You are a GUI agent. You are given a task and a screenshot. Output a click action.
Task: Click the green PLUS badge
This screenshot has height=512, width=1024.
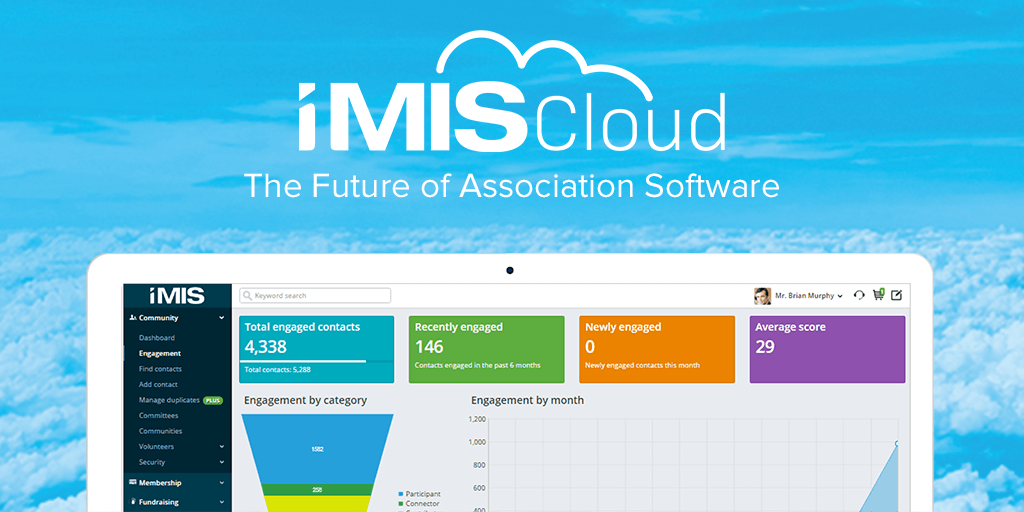(x=212, y=400)
